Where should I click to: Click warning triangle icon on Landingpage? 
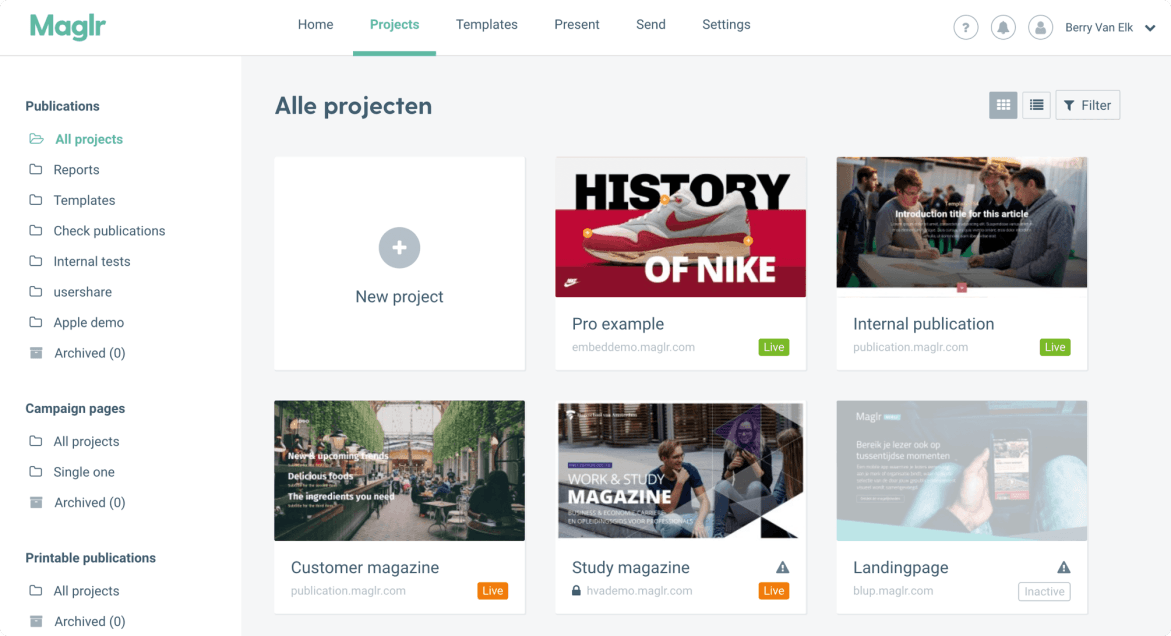(x=1064, y=567)
